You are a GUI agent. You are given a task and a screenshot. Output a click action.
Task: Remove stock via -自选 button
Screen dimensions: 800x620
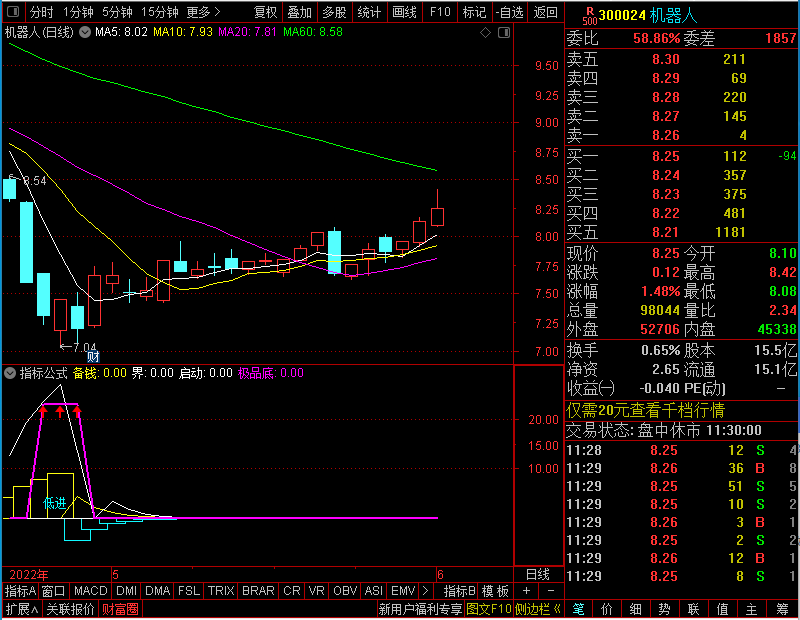point(510,12)
